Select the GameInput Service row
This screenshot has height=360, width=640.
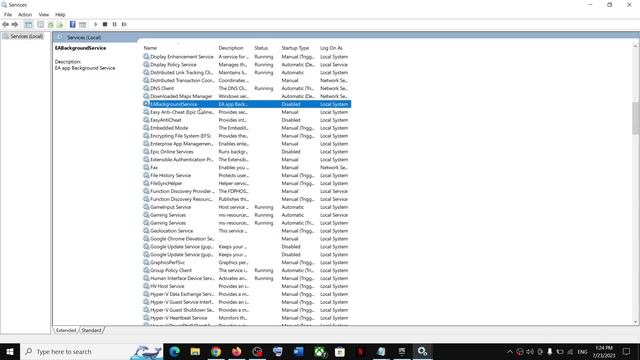coord(247,207)
